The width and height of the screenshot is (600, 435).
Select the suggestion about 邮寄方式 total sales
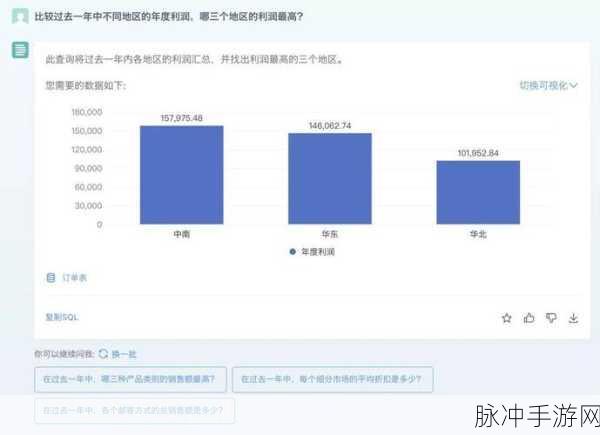[134, 411]
